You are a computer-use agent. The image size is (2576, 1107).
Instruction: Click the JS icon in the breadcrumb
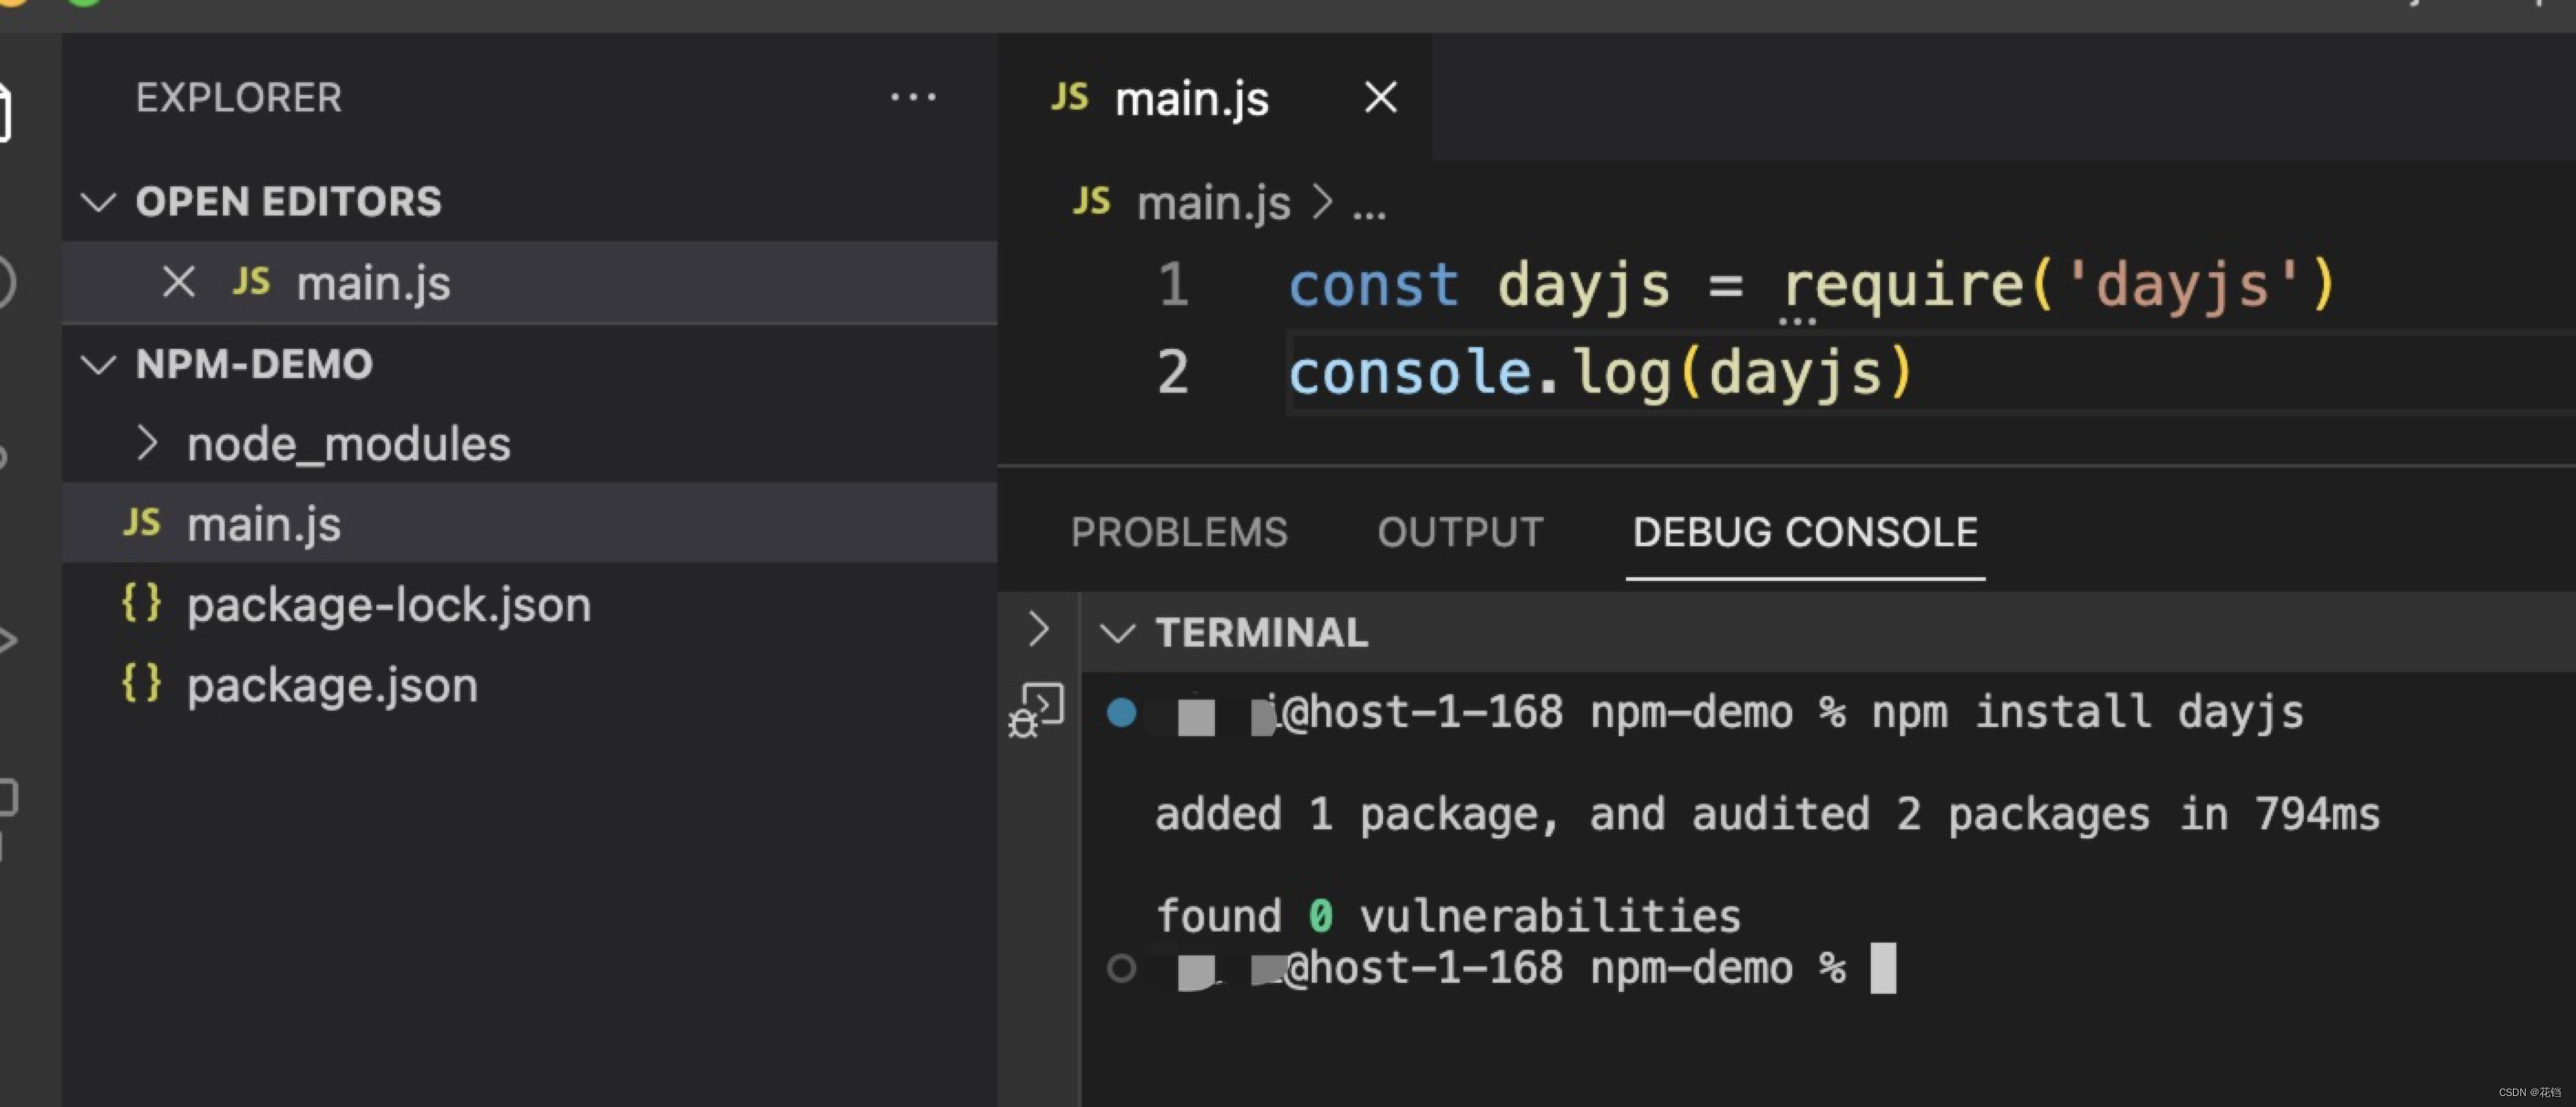(x=1091, y=201)
